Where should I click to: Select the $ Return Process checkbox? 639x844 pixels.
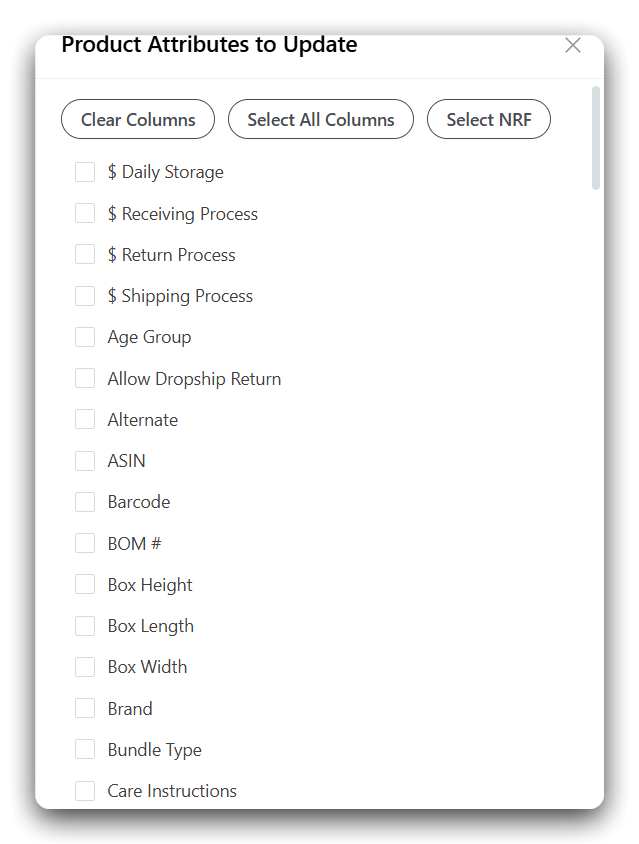click(85, 254)
